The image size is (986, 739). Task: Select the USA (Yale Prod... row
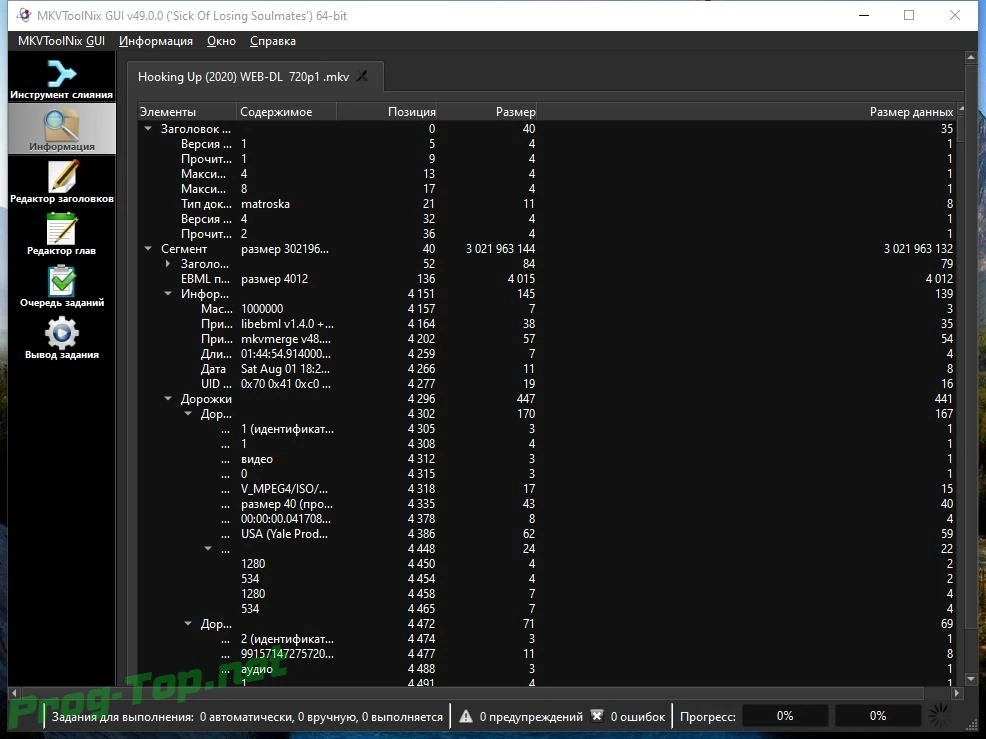[x=546, y=534]
